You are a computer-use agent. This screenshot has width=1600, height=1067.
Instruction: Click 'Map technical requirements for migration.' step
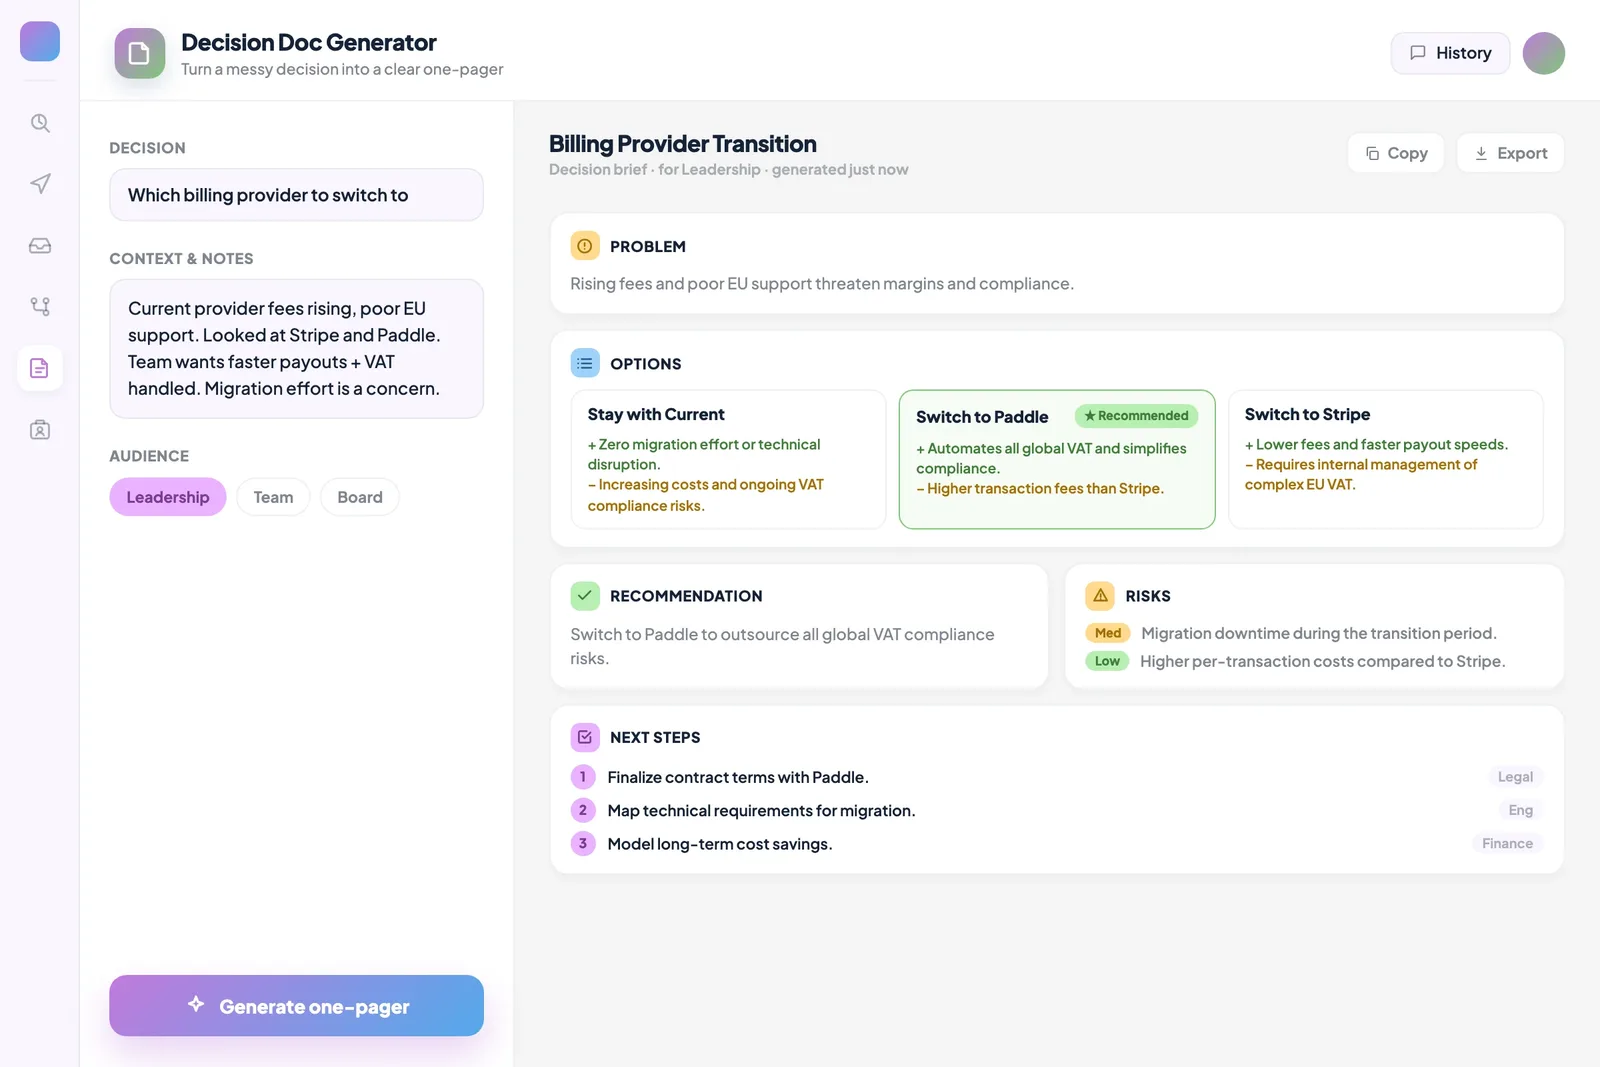point(761,811)
